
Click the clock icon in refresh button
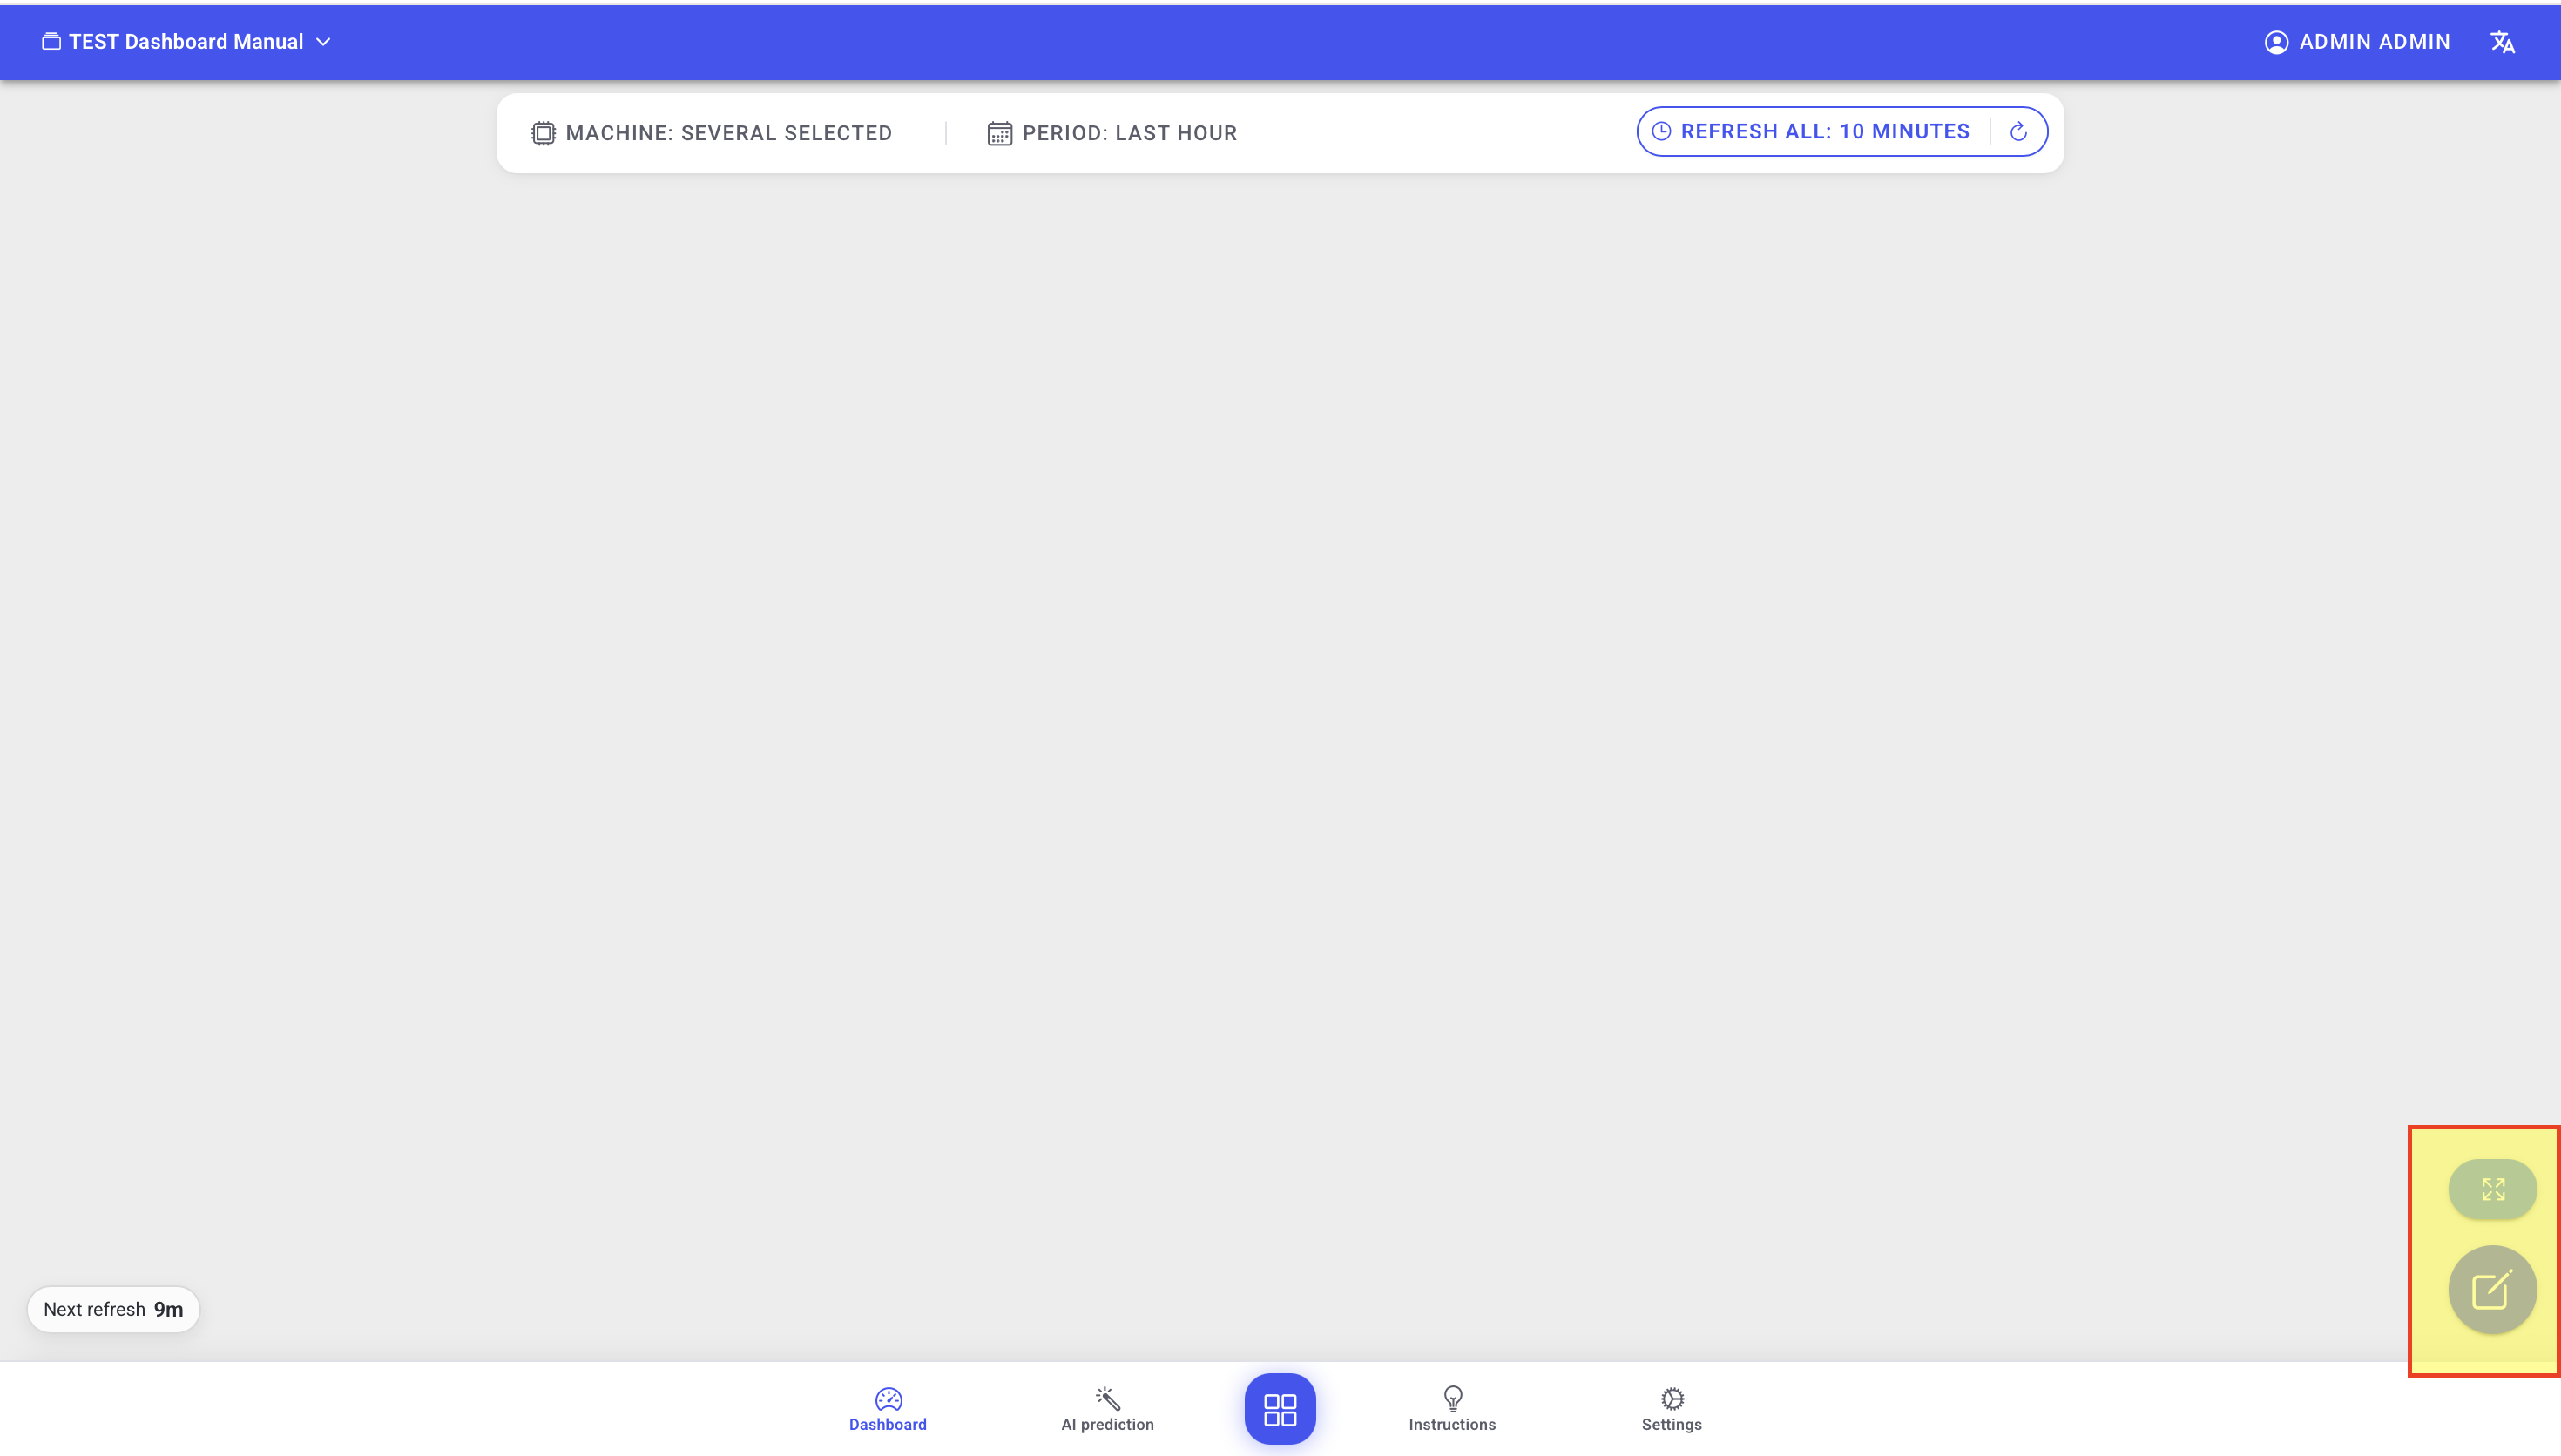pos(1661,132)
